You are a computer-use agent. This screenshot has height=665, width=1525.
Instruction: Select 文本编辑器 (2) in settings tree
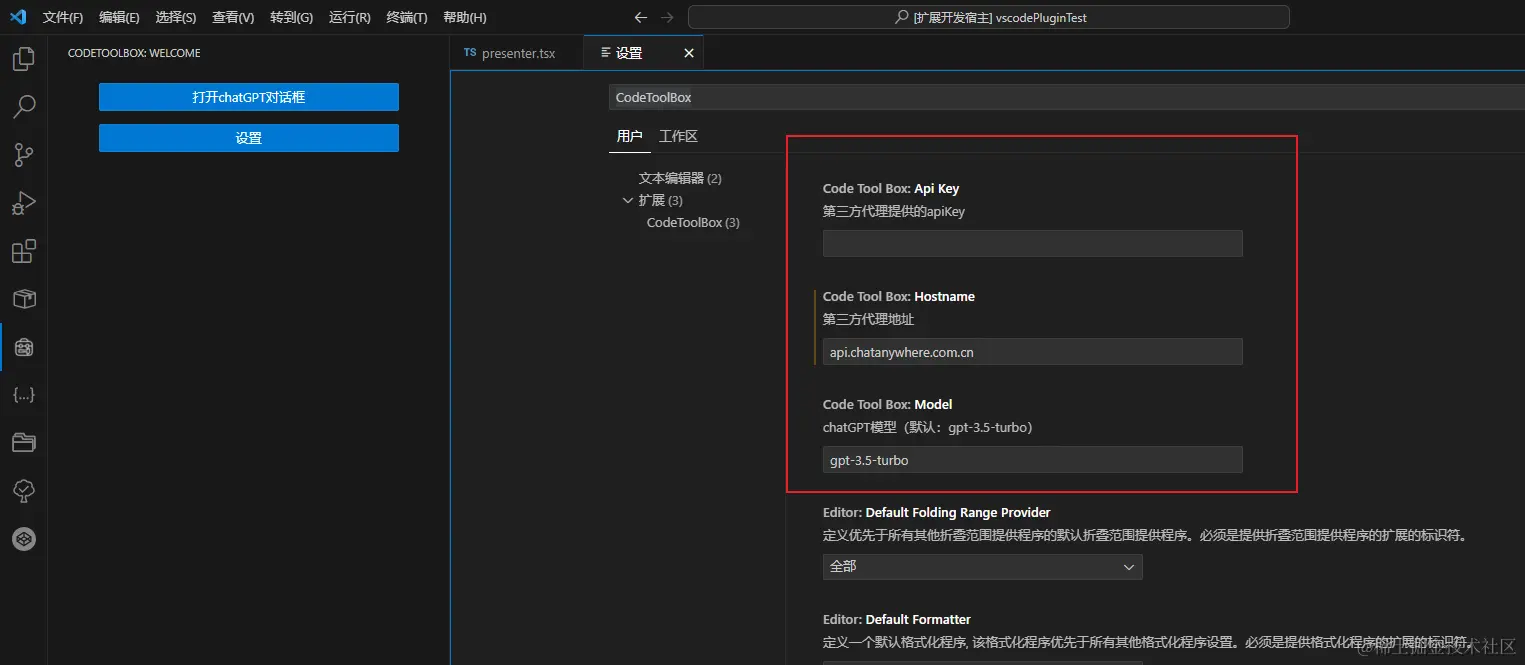coord(680,178)
